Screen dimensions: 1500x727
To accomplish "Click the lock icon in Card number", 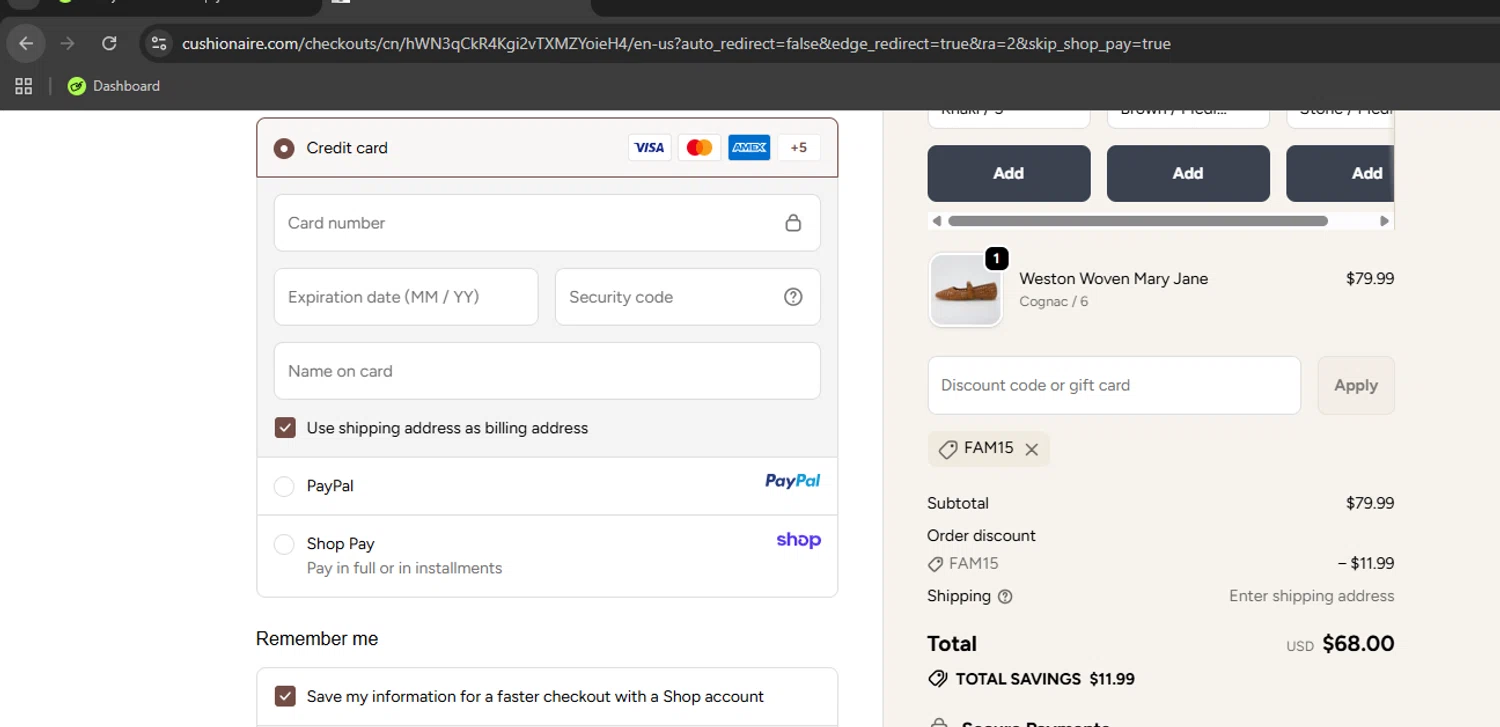I will [793, 223].
